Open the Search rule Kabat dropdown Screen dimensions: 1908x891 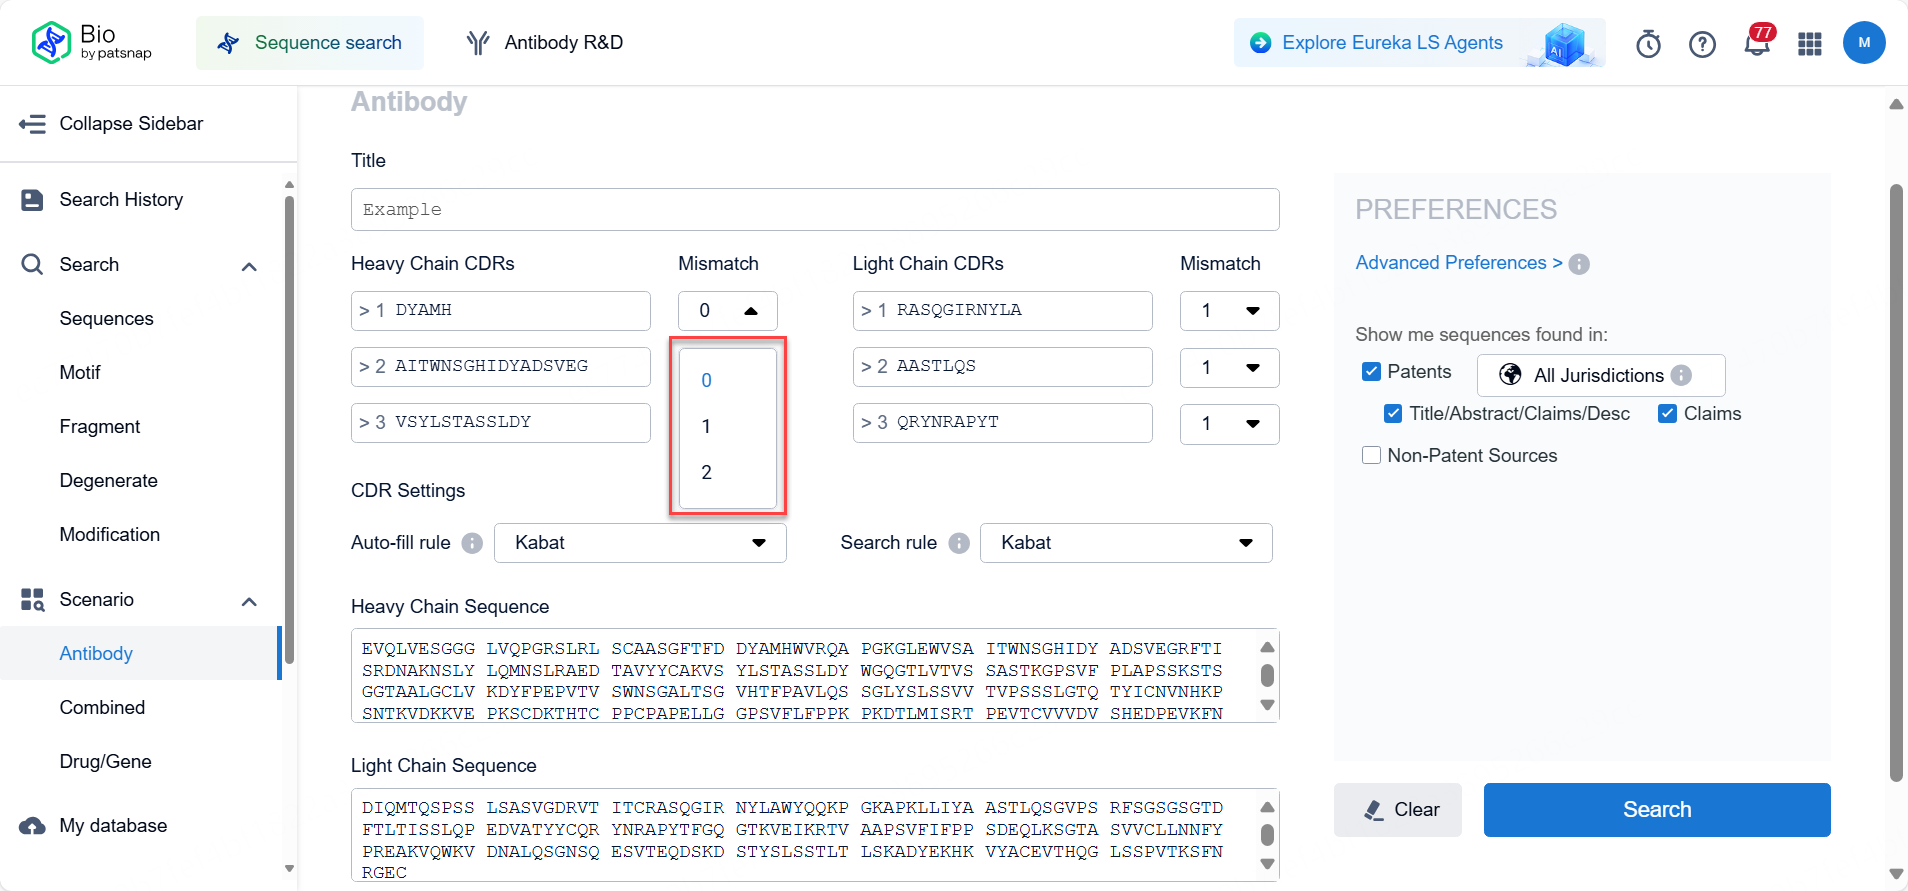coord(1126,543)
